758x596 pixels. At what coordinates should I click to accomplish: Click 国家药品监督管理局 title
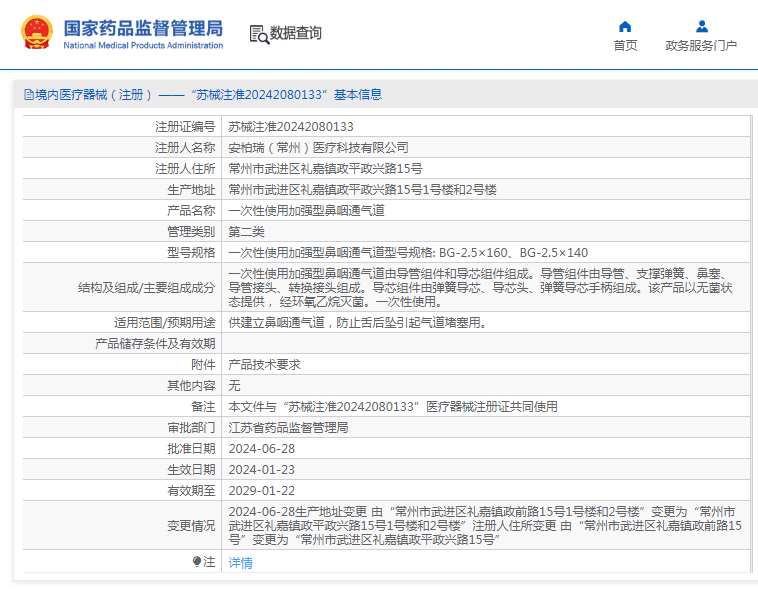click(x=143, y=29)
